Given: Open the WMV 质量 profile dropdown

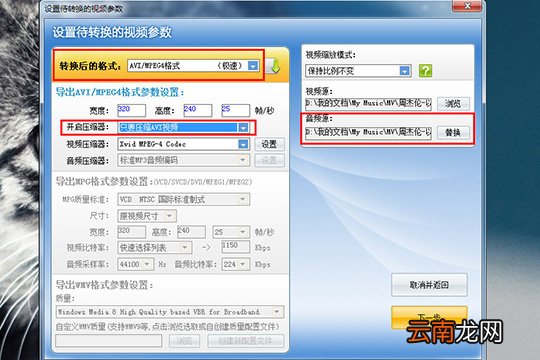Looking at the screenshot, I should tap(170, 312).
